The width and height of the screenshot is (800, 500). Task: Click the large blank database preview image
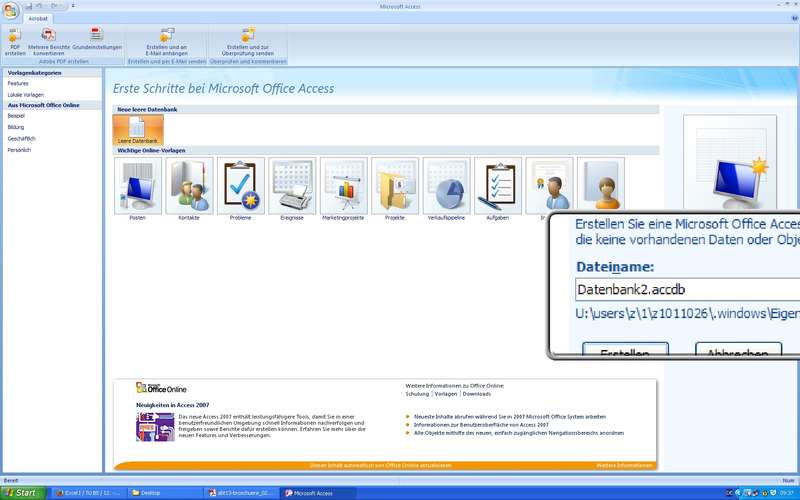tap(730, 162)
